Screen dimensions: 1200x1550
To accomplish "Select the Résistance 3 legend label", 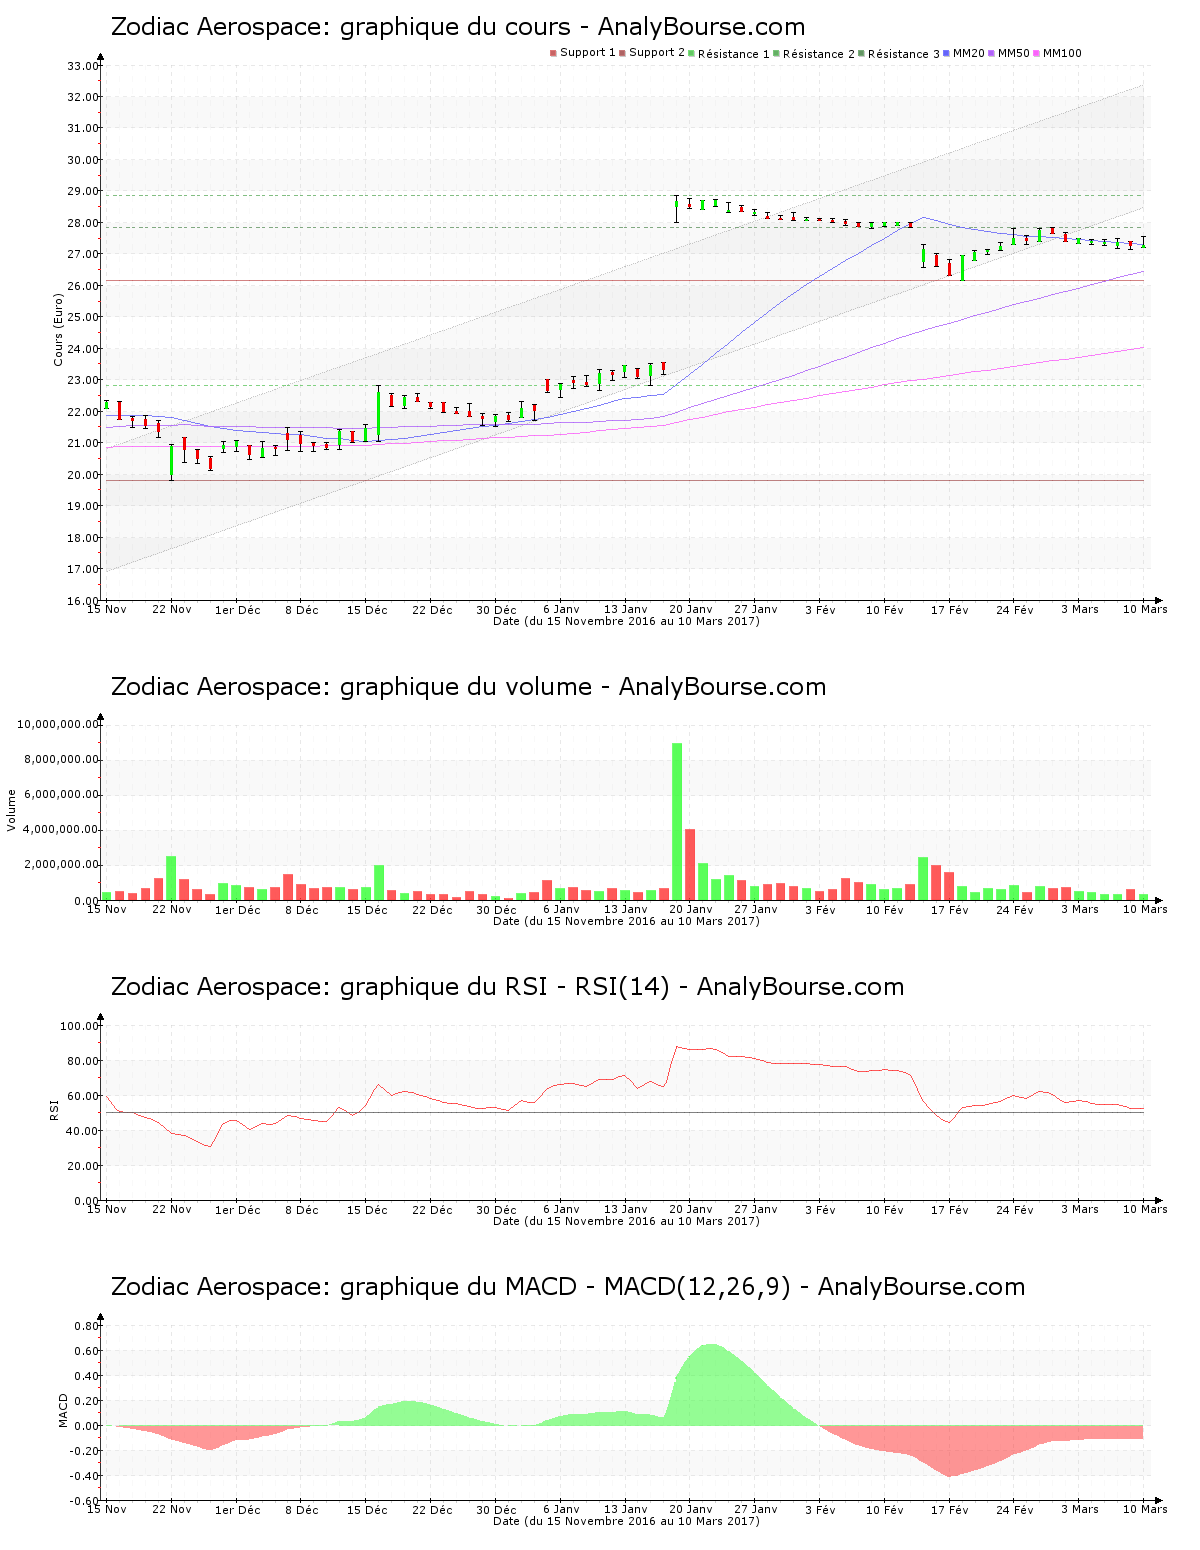I will tap(904, 54).
